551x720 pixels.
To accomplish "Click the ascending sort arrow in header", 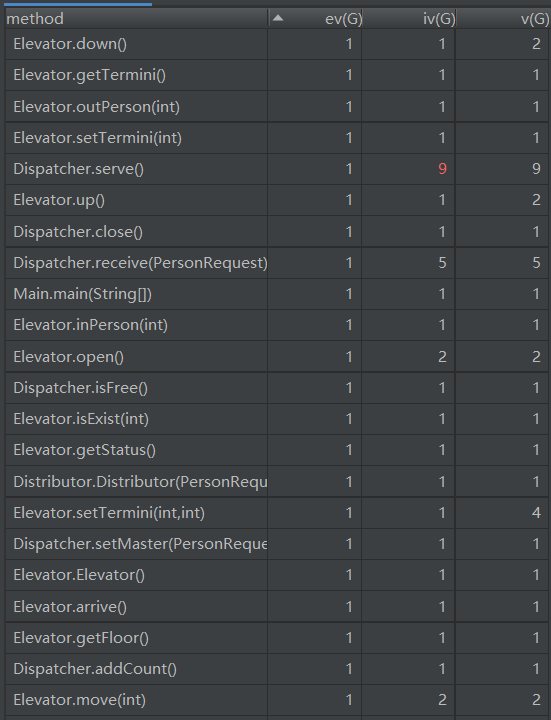I will pos(278,18).
